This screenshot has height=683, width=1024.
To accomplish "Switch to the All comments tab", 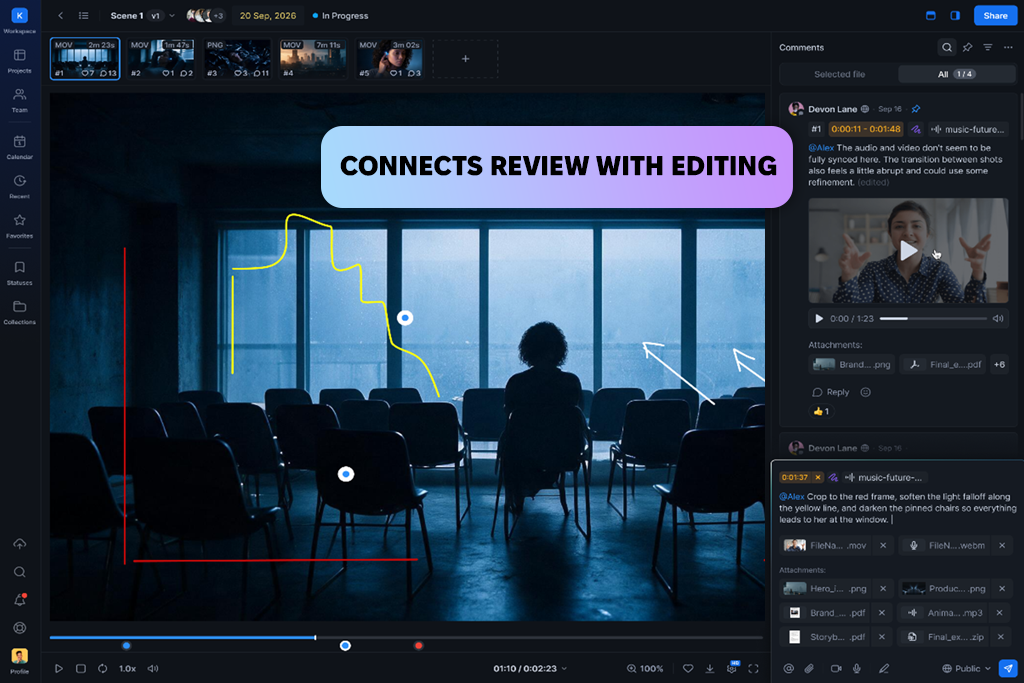I will tap(957, 74).
